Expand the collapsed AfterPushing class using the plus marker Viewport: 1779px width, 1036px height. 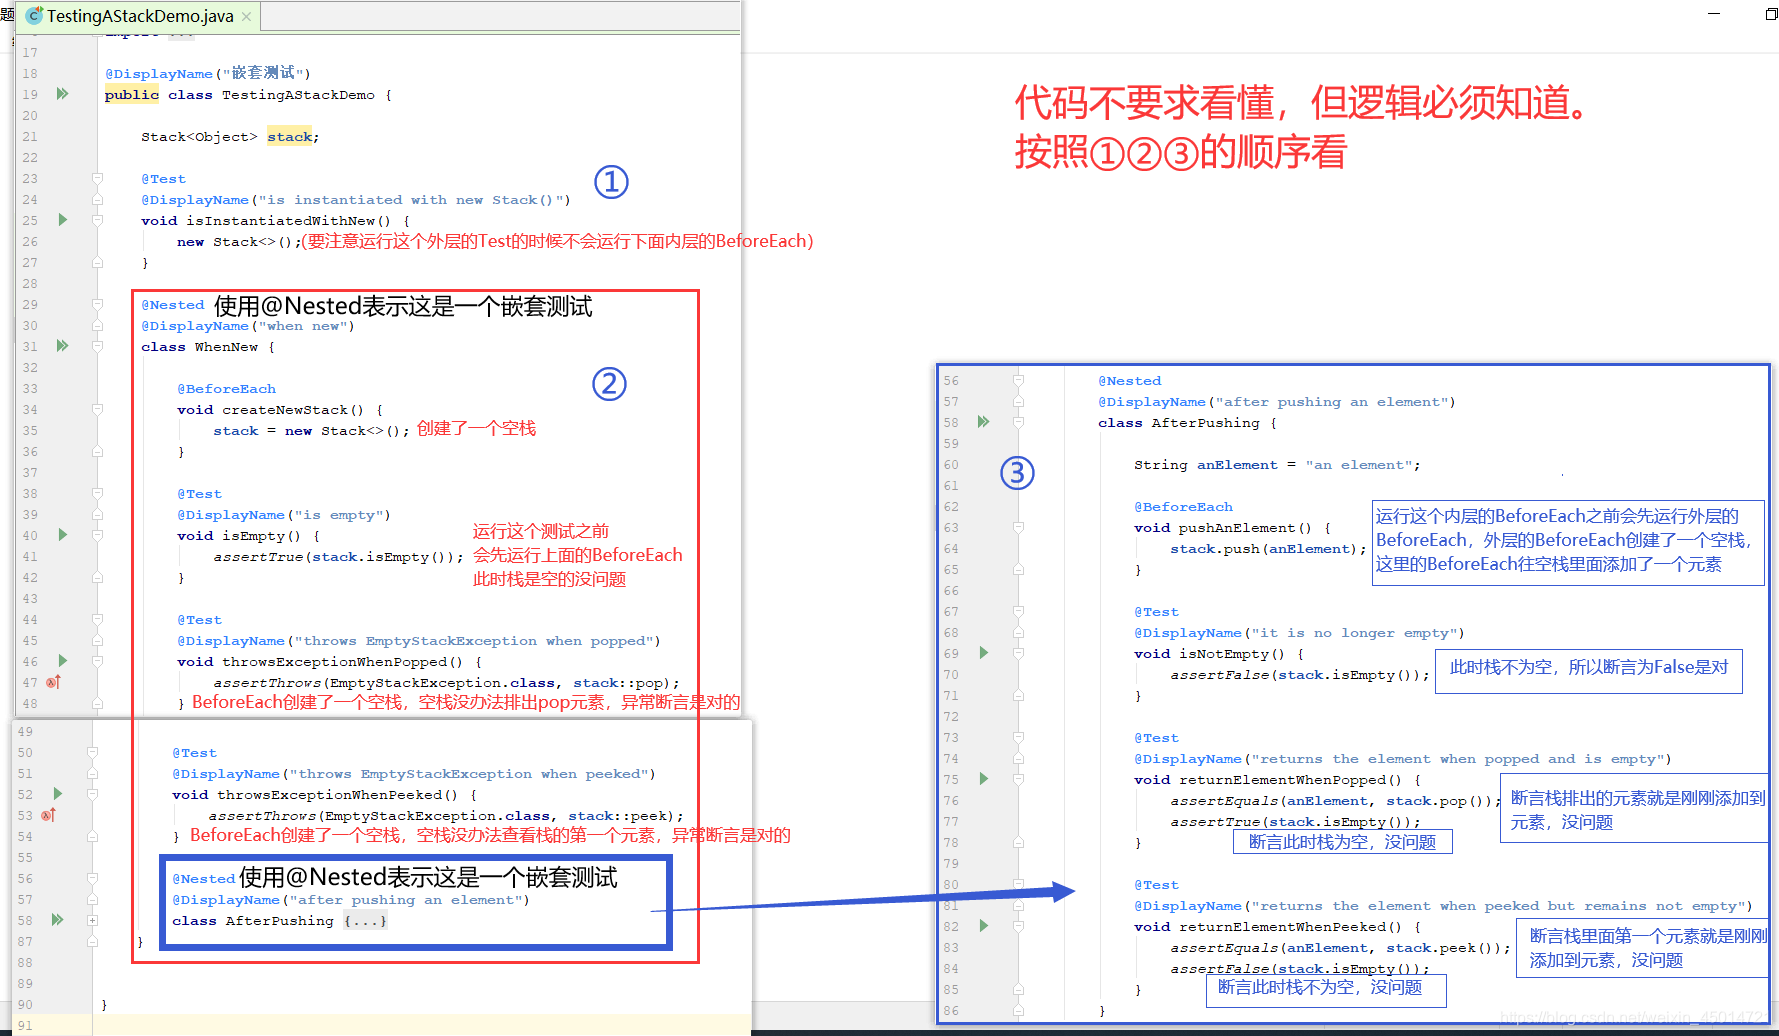coord(92,920)
